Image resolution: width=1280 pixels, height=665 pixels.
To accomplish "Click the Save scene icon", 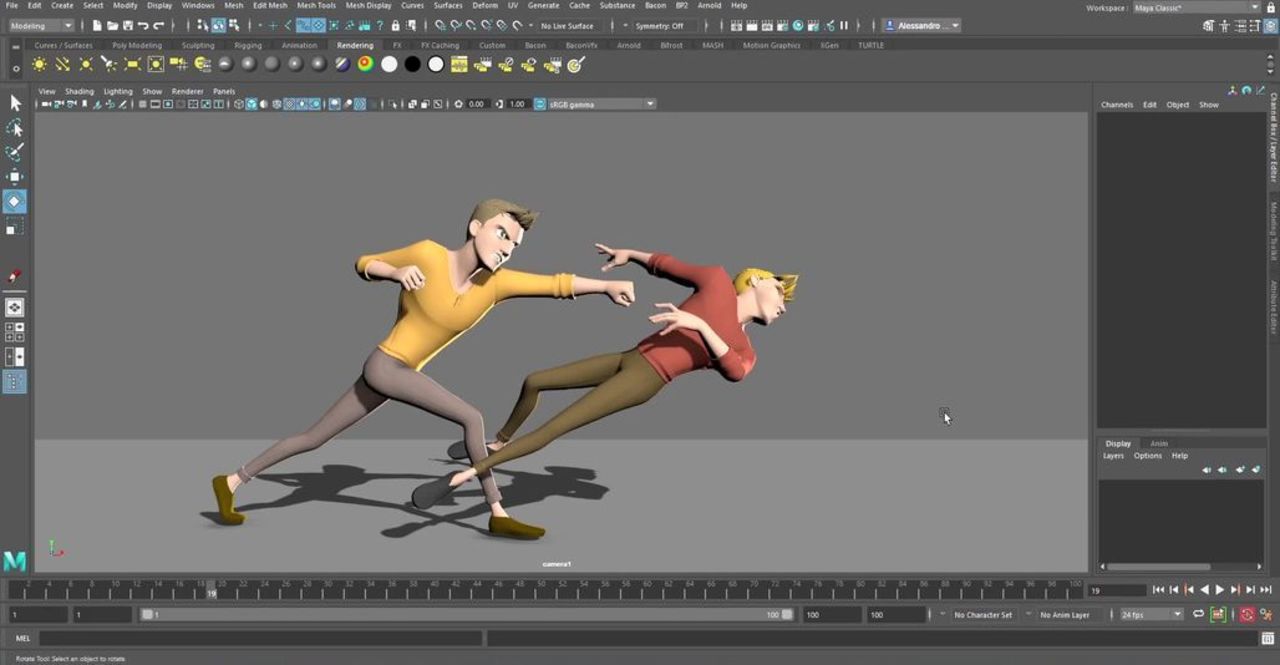I will 127,25.
